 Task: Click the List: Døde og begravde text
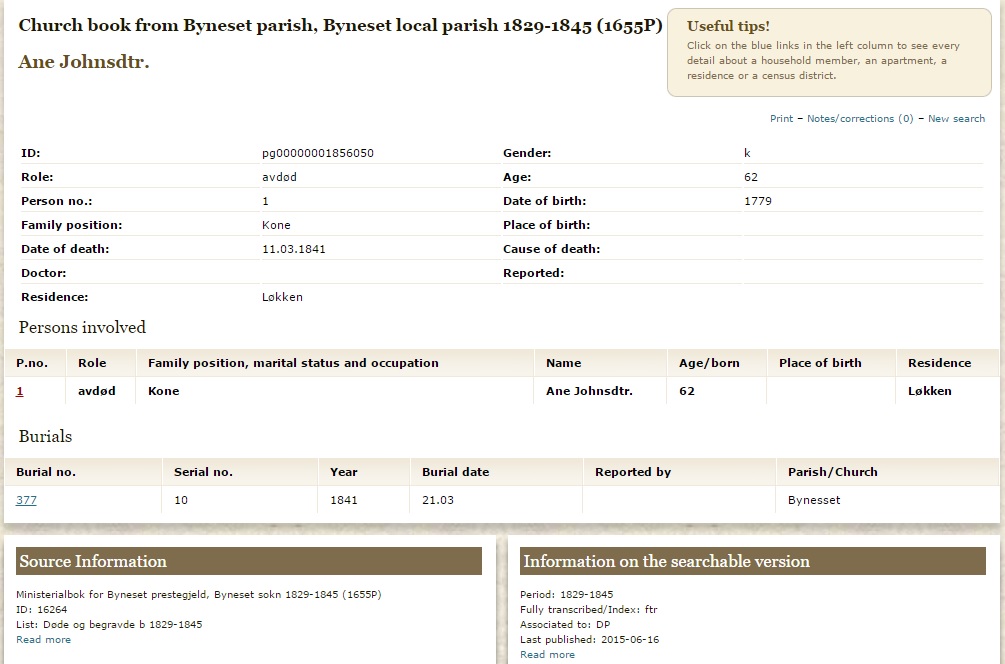pyautogui.click(x=109, y=624)
